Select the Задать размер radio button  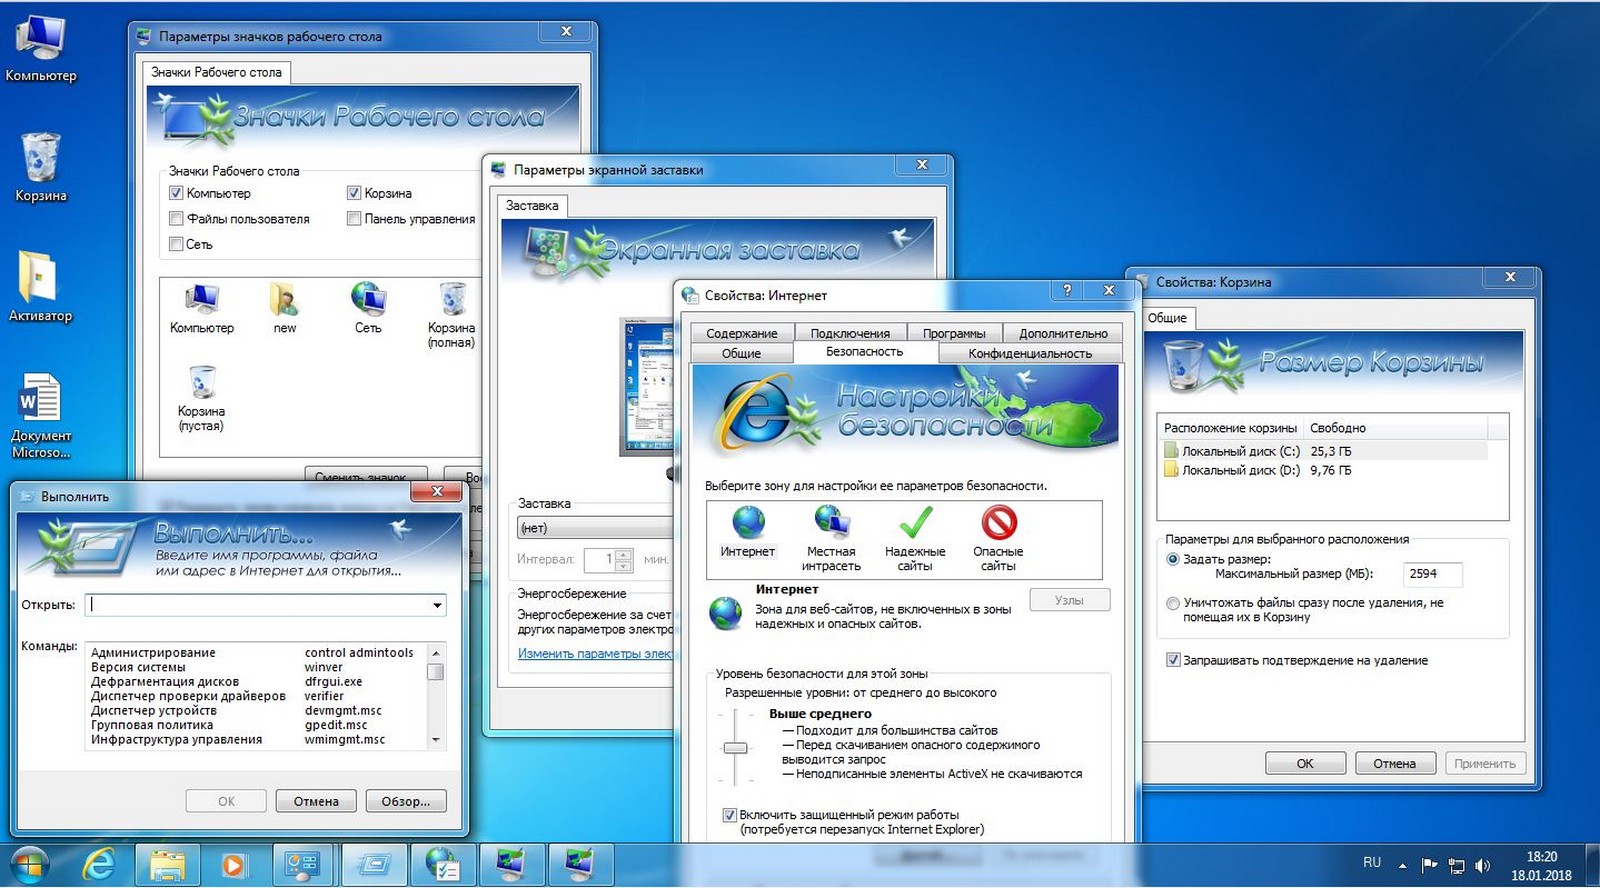(1173, 559)
